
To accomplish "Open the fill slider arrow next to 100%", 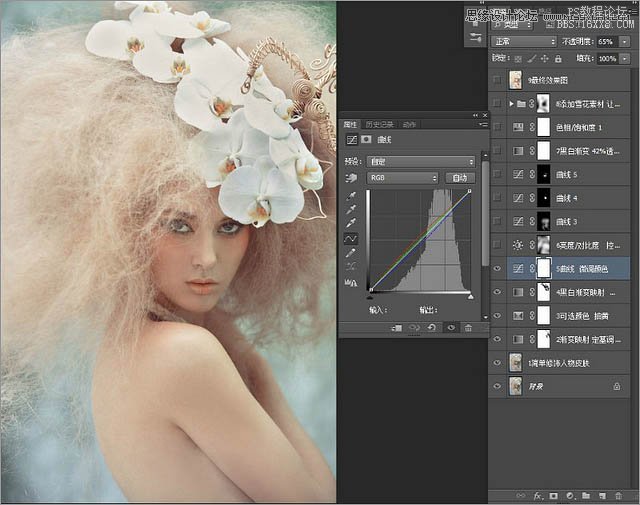I will pos(624,59).
